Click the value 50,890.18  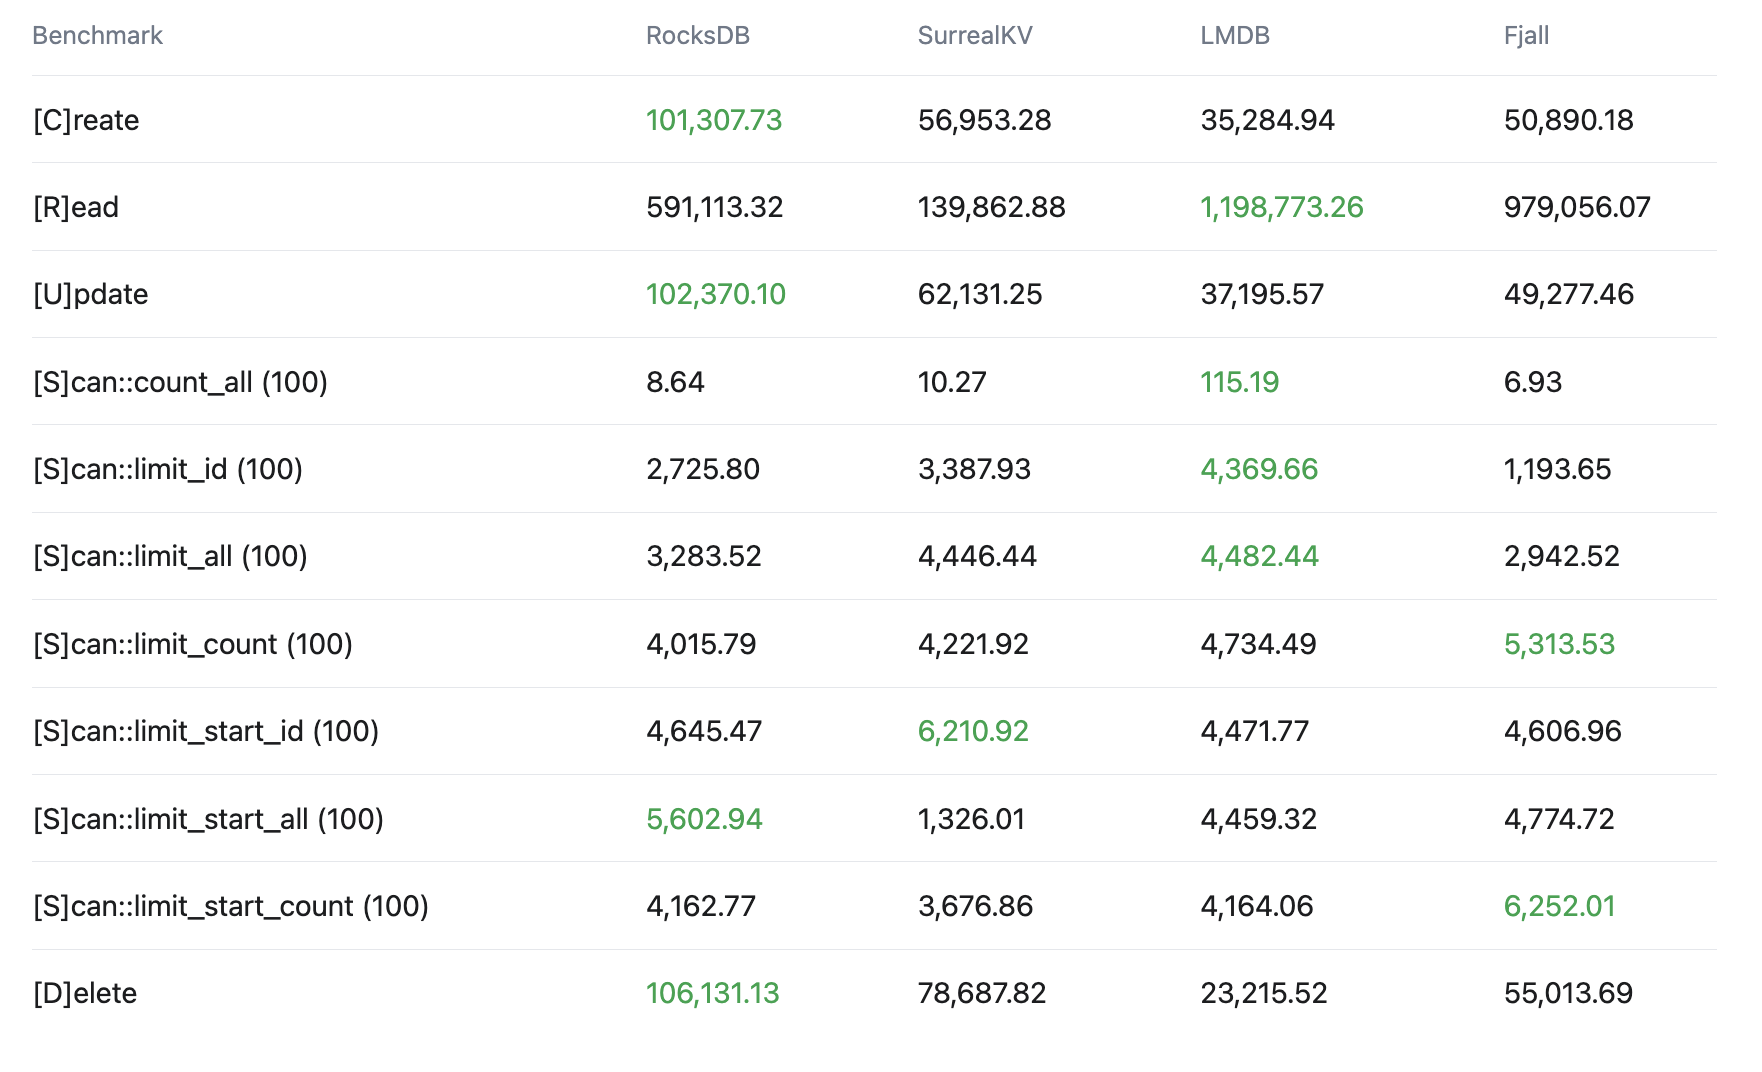click(1569, 120)
